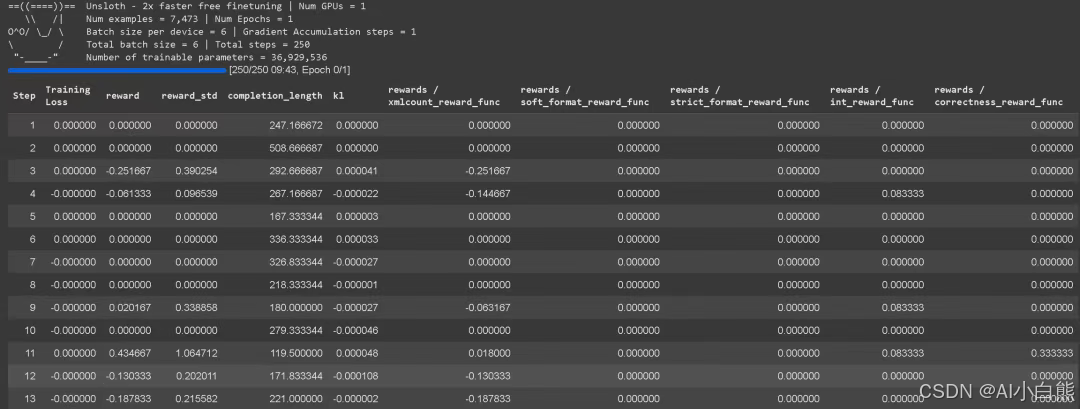Viewport: 1080px width, 409px height.
Task: Click the trainable parameters line 36,929,536
Action: [x=207, y=57]
